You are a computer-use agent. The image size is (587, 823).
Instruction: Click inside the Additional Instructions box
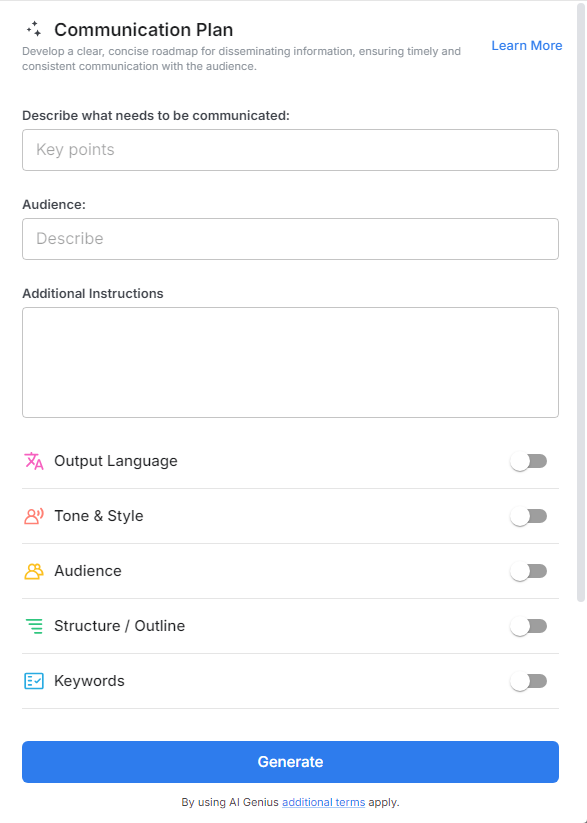pos(290,362)
